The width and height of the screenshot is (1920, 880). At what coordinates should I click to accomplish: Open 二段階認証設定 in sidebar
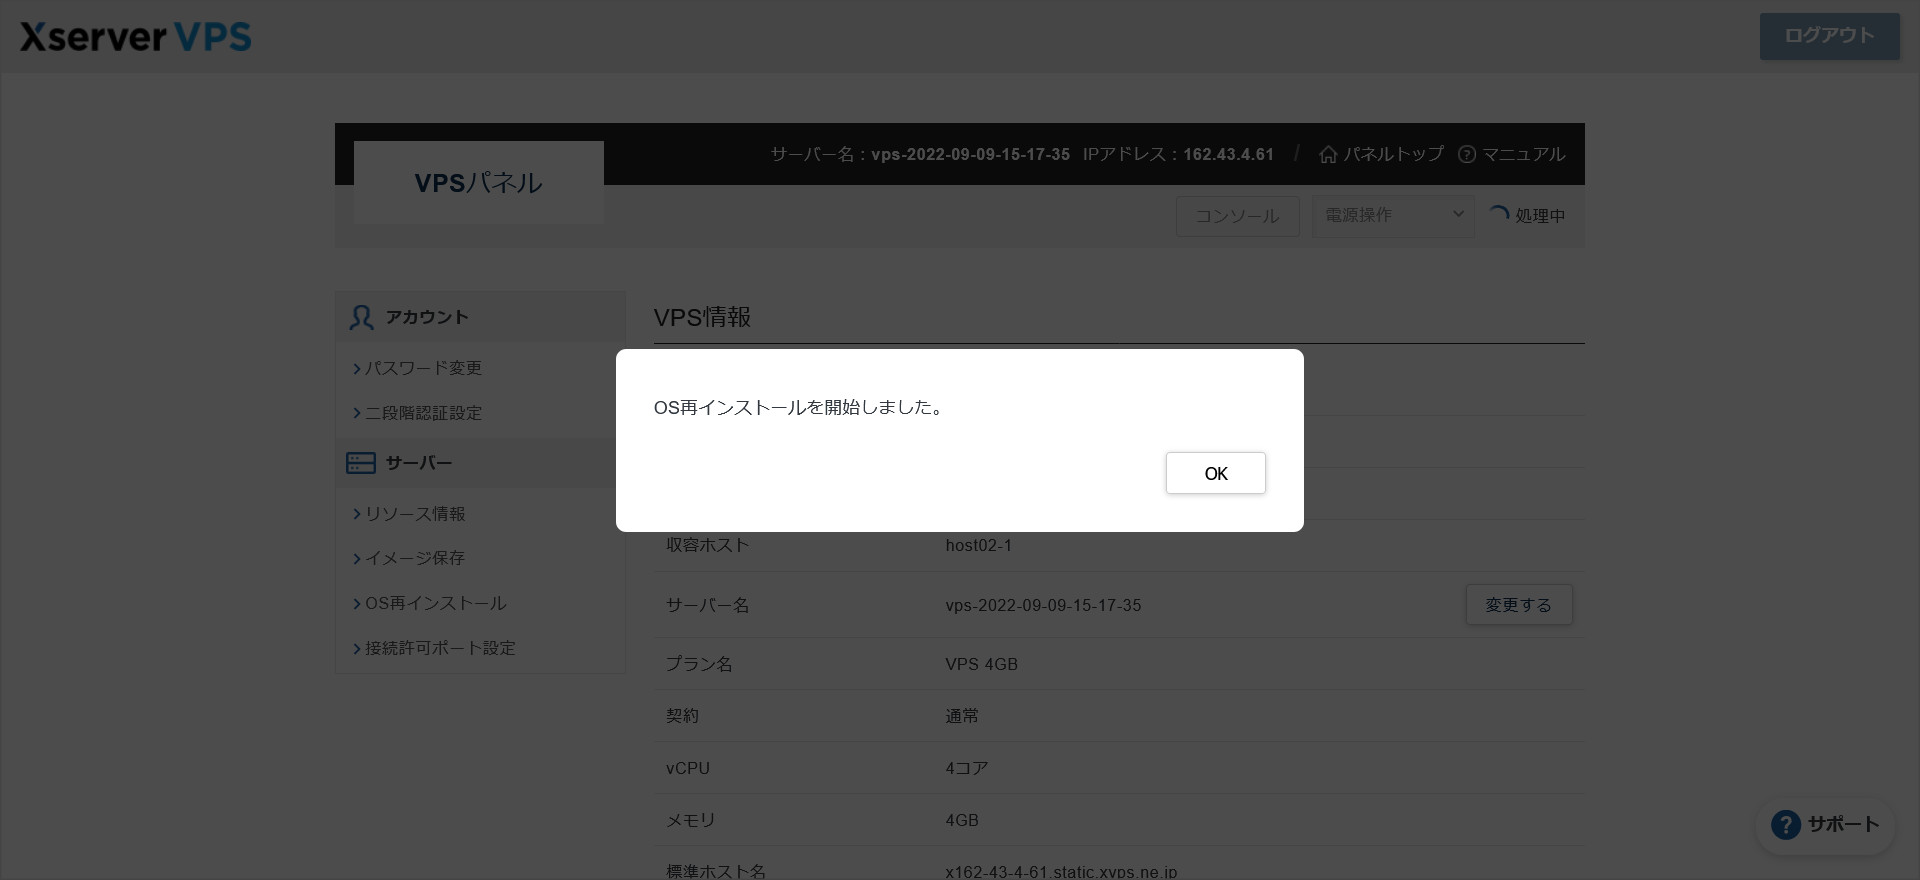(423, 413)
